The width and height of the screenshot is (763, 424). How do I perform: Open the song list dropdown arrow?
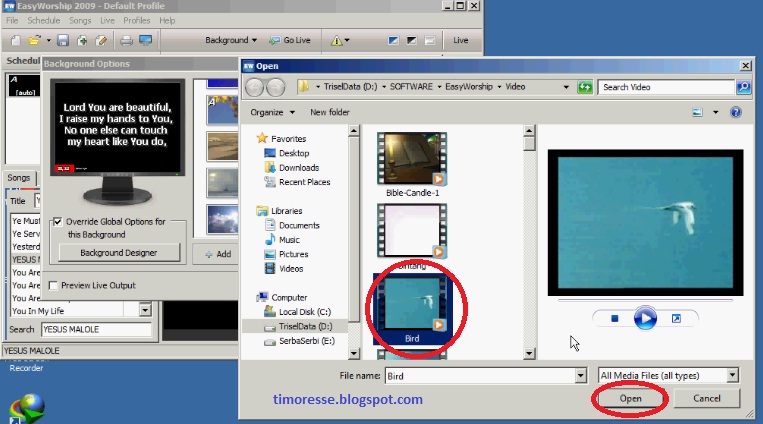pos(145,310)
